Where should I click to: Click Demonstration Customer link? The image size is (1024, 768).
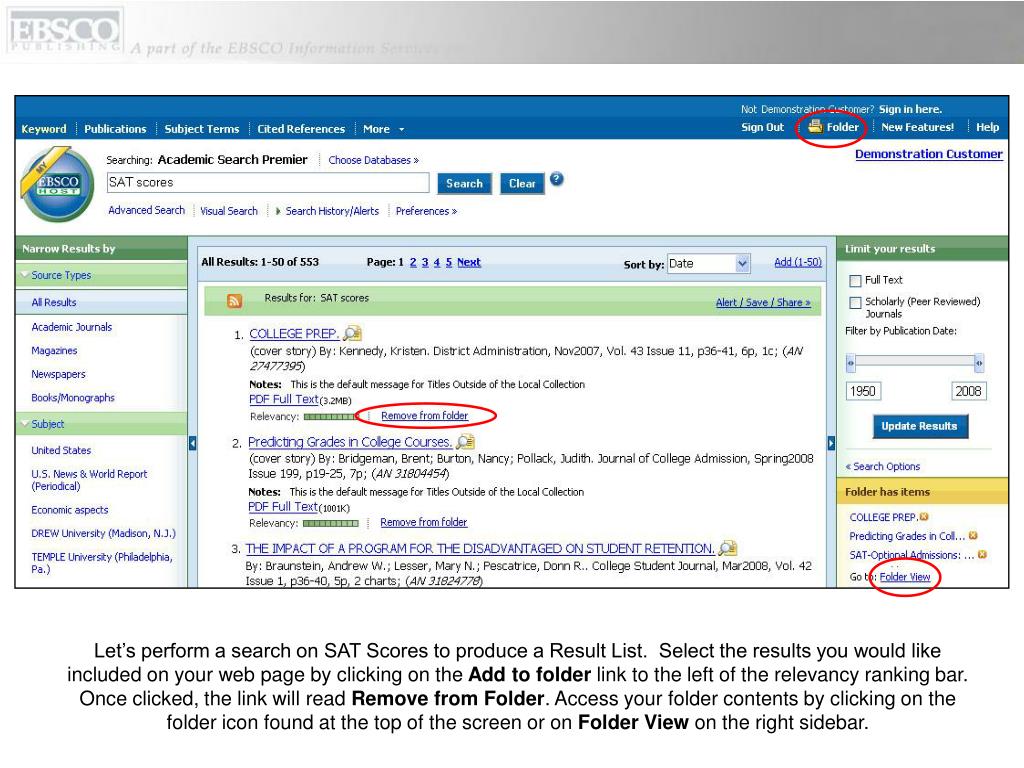929,154
